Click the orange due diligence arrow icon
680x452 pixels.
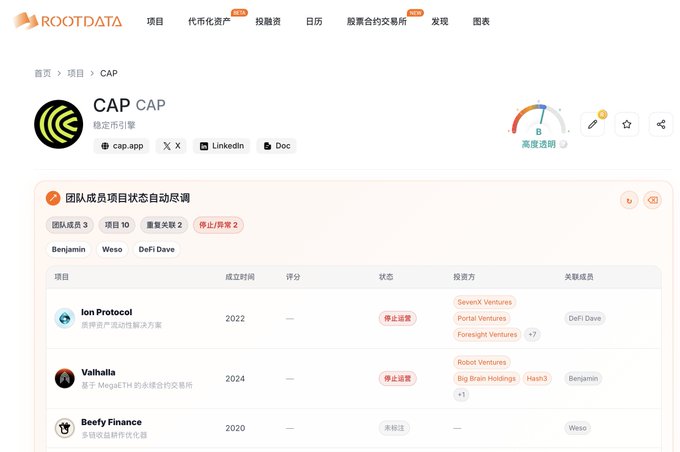(53, 198)
